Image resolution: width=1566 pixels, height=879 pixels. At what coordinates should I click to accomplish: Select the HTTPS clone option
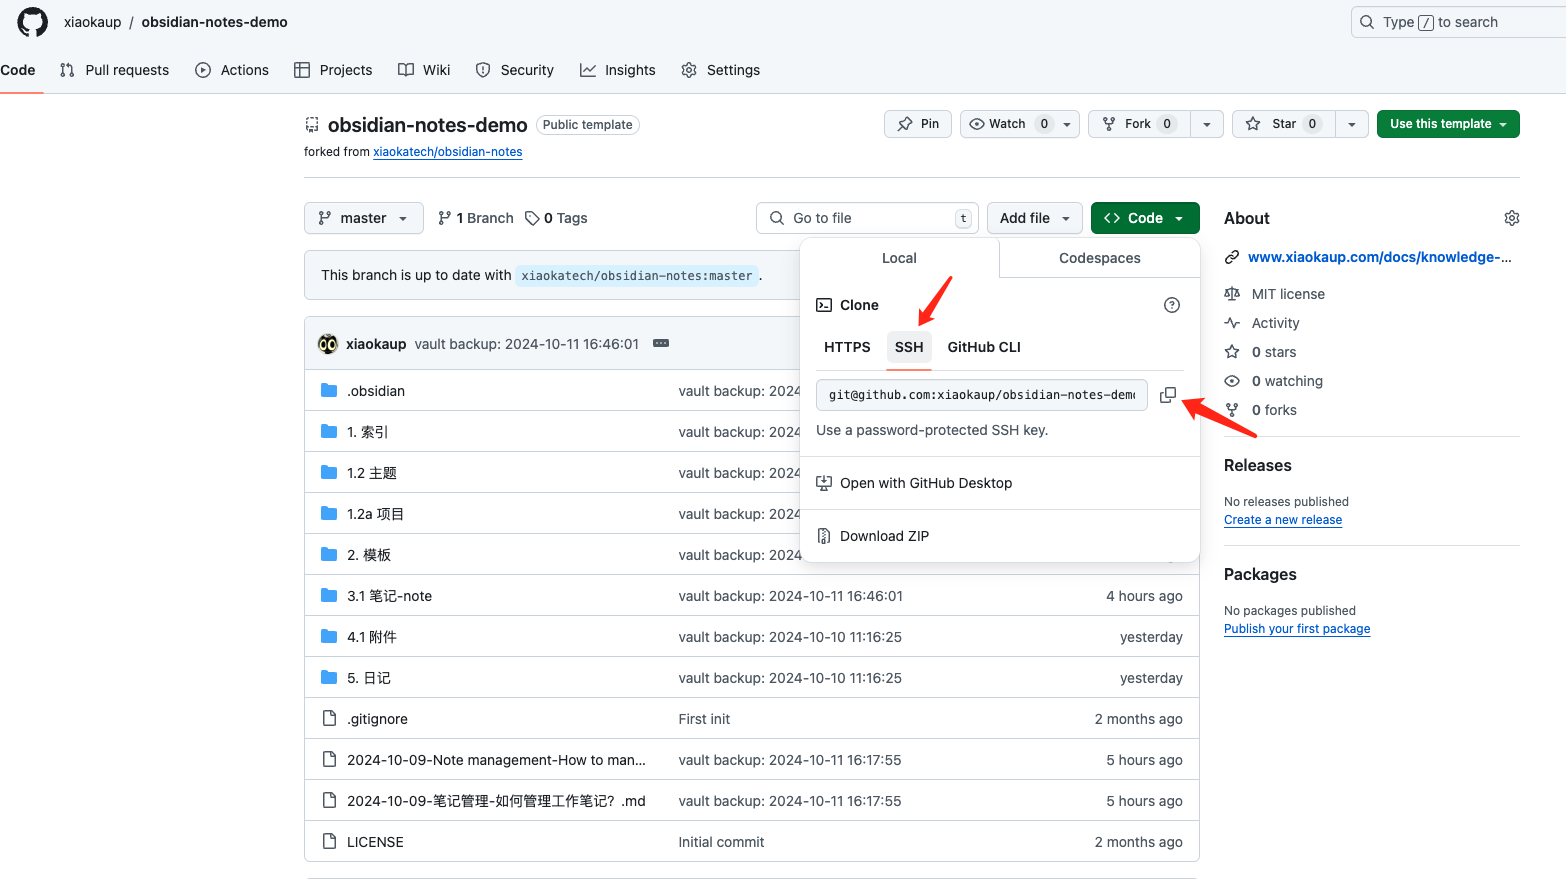pyautogui.click(x=847, y=347)
